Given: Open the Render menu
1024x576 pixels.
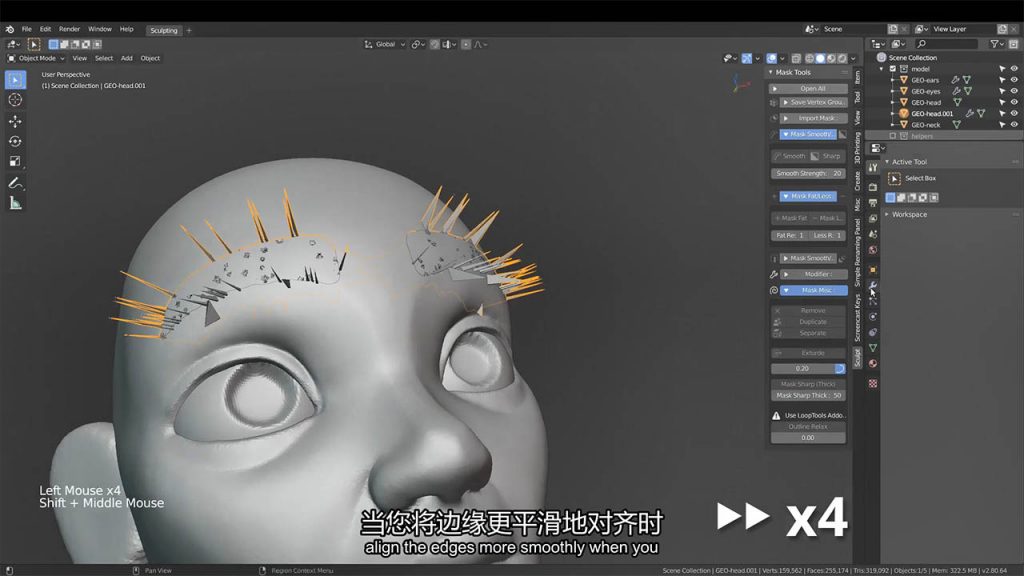Looking at the screenshot, I should [x=69, y=29].
